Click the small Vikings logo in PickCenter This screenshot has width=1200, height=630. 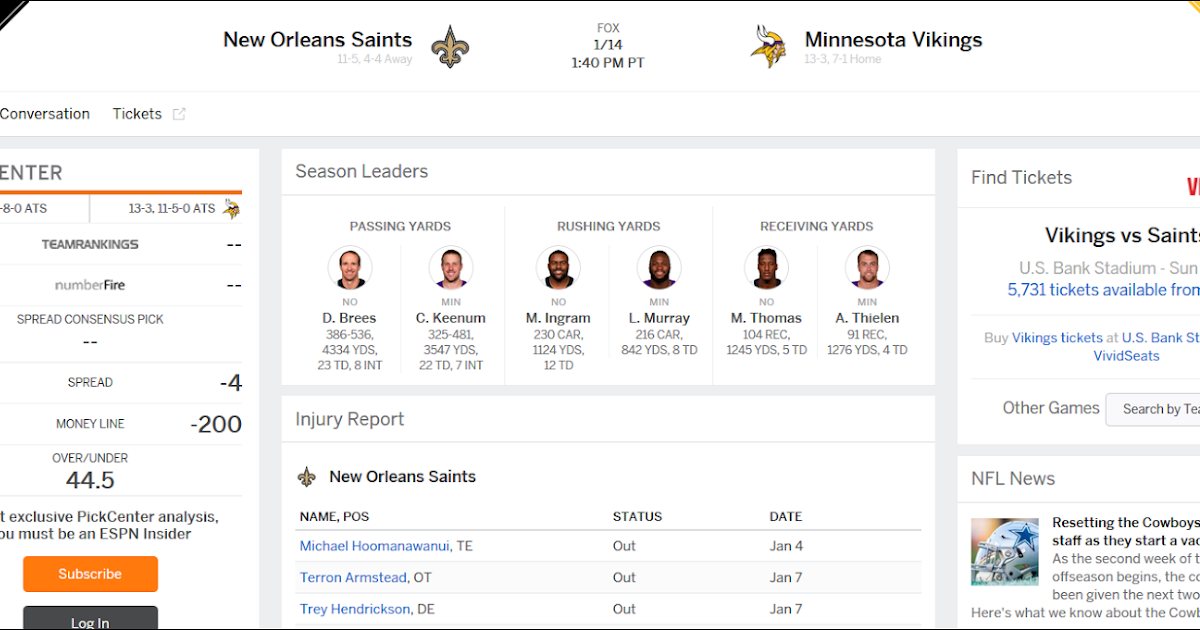click(x=231, y=209)
